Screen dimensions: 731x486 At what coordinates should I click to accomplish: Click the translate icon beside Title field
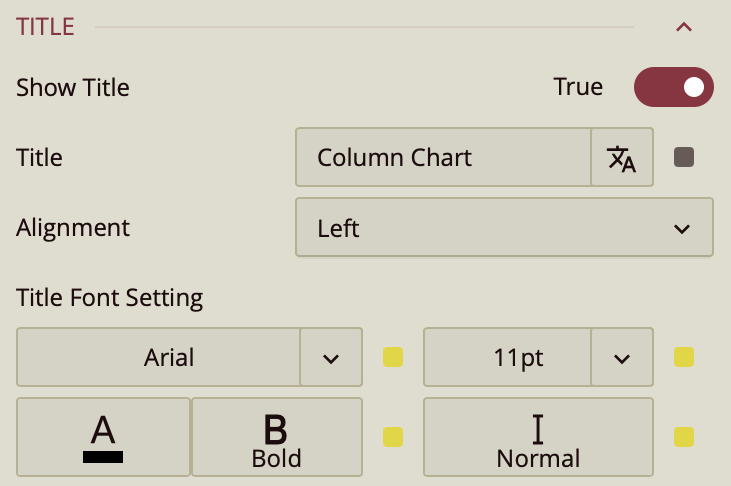(622, 157)
